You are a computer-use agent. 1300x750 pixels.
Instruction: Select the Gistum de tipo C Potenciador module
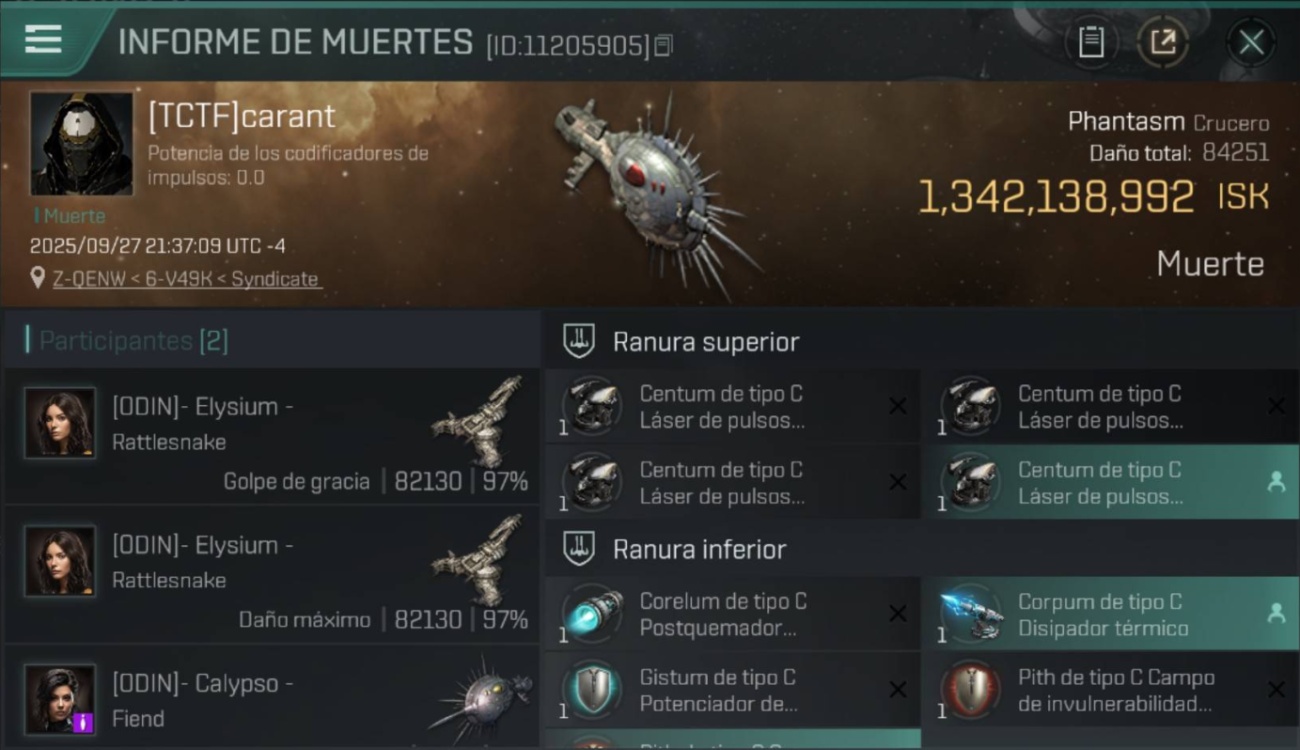pyautogui.click(x=732, y=690)
